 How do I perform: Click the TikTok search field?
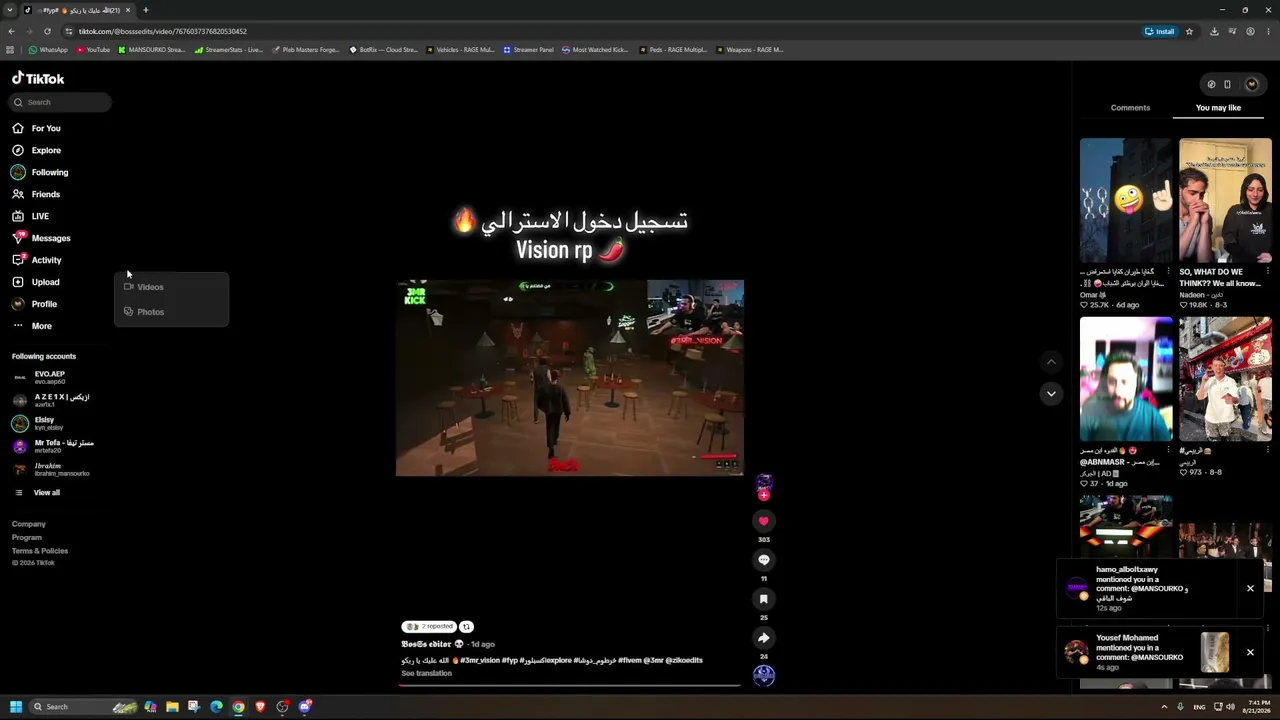click(60, 102)
